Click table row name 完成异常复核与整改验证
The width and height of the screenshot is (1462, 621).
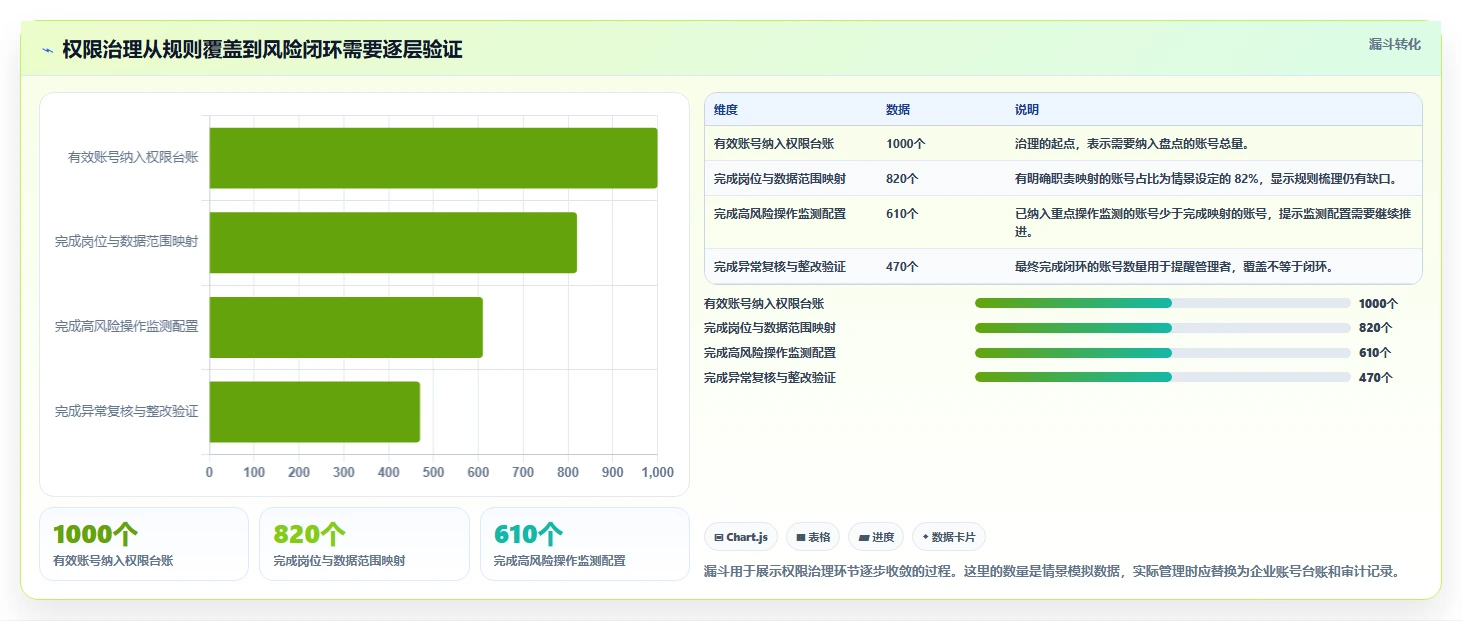click(780, 267)
